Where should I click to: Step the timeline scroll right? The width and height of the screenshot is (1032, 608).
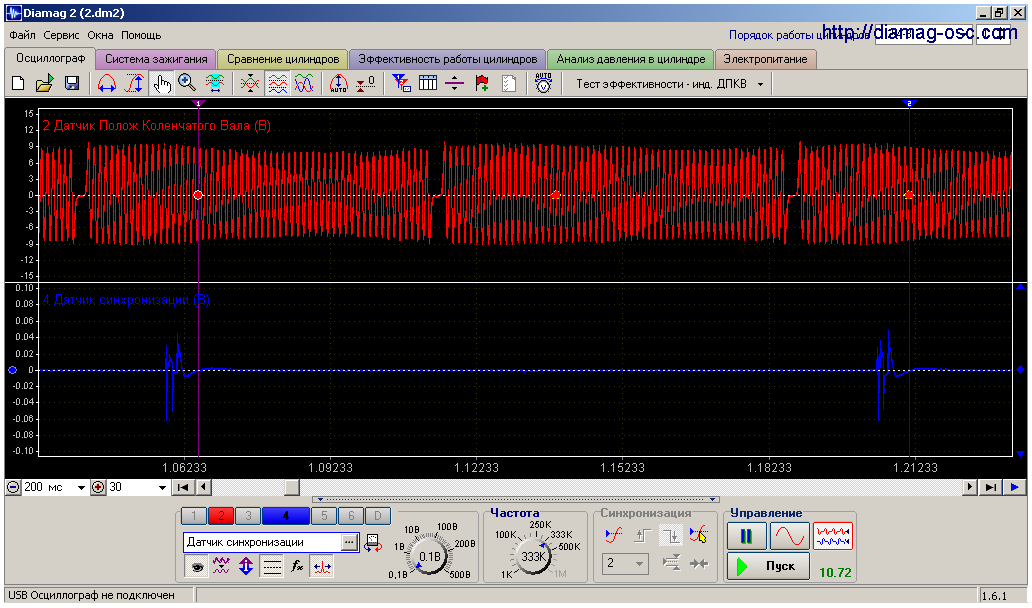click(969, 488)
